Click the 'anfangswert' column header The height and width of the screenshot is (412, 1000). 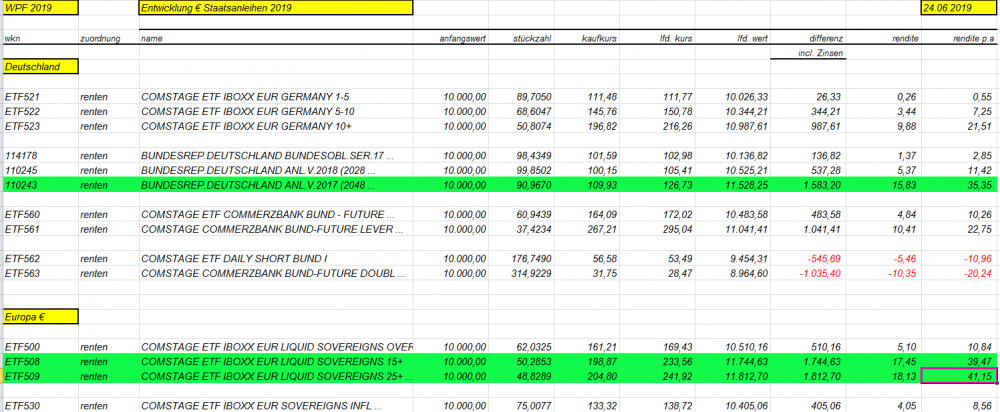[x=463, y=38]
